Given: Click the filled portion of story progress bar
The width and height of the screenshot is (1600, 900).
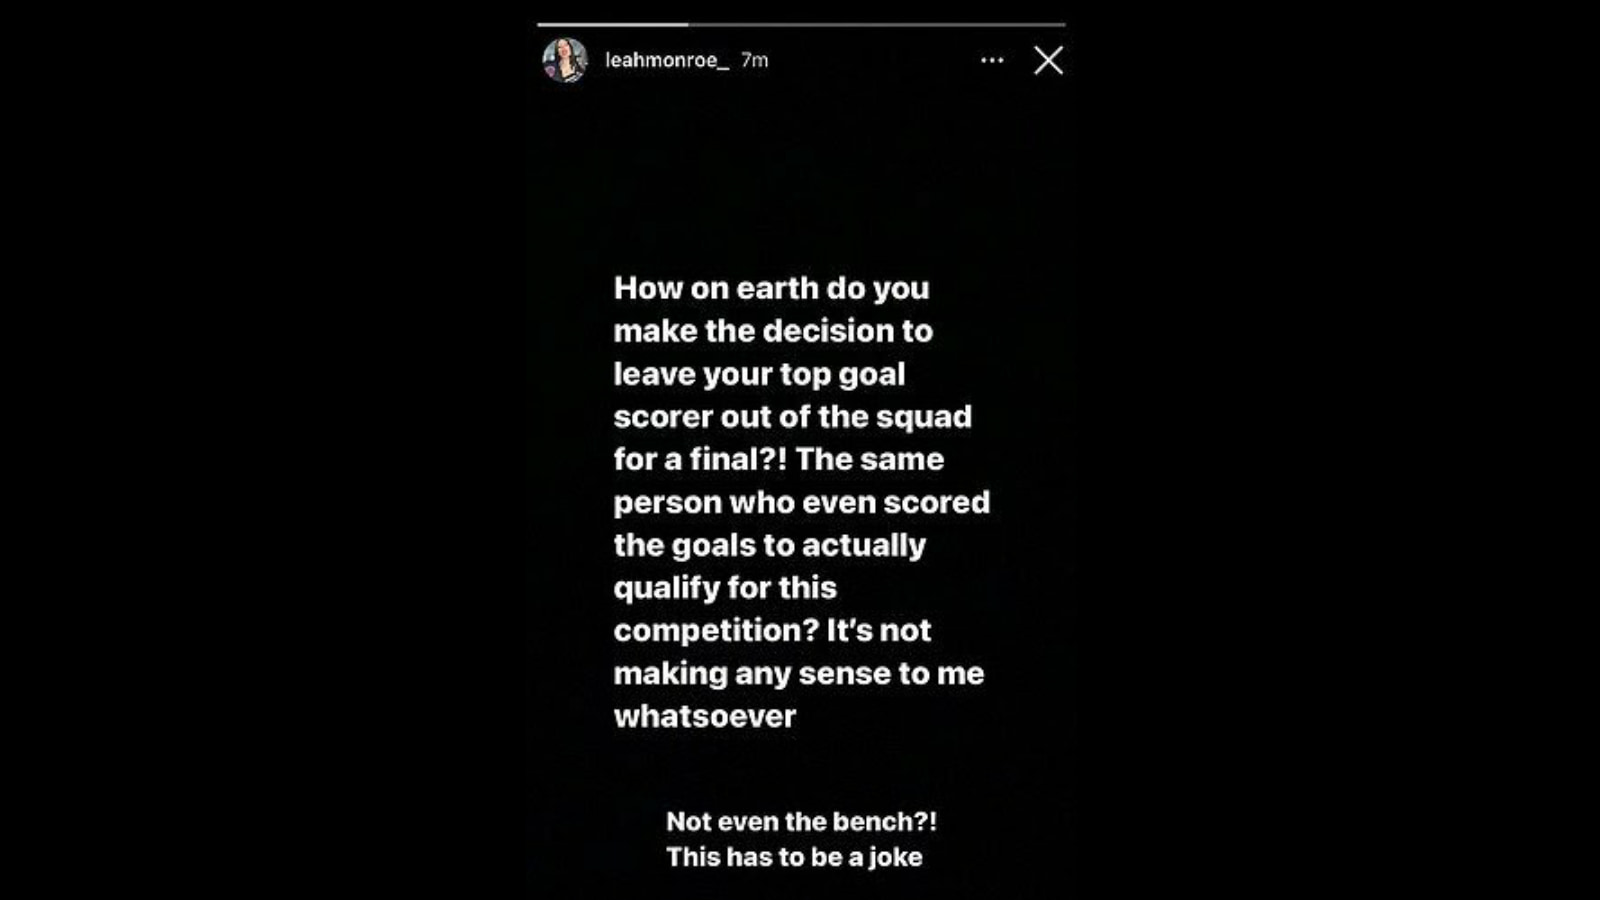Looking at the screenshot, I should 613,24.
